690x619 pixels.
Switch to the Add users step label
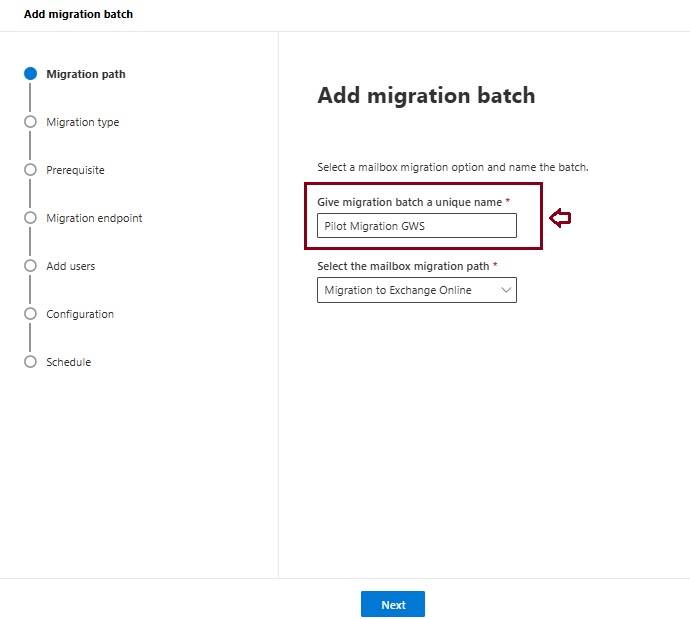pyautogui.click(x=71, y=266)
